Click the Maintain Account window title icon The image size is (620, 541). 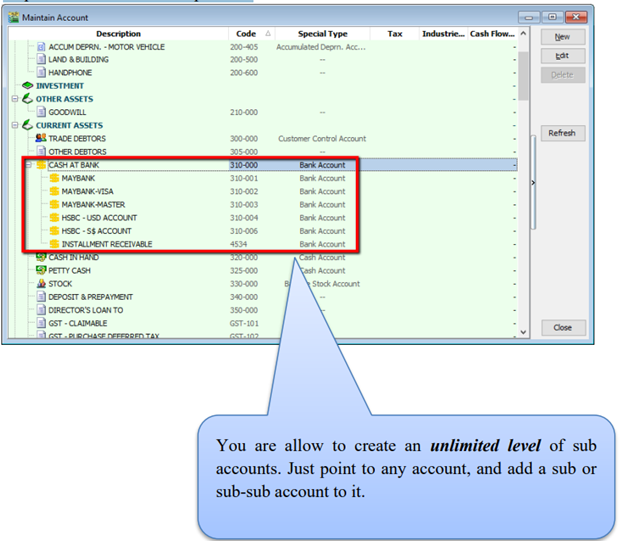12,17
